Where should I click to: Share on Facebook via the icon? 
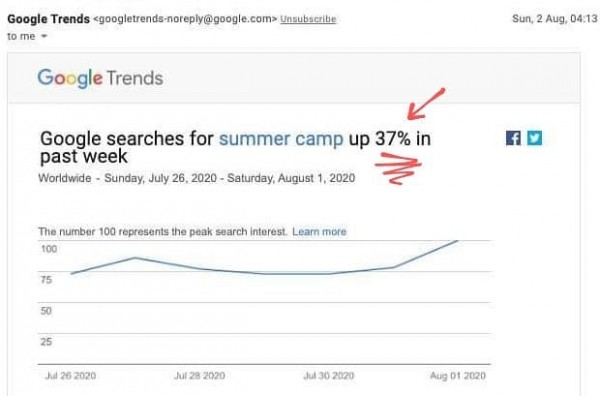513,138
